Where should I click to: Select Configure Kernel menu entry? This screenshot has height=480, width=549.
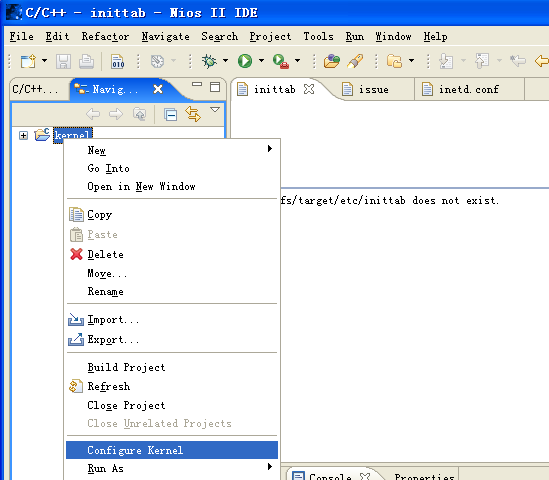[172, 450]
